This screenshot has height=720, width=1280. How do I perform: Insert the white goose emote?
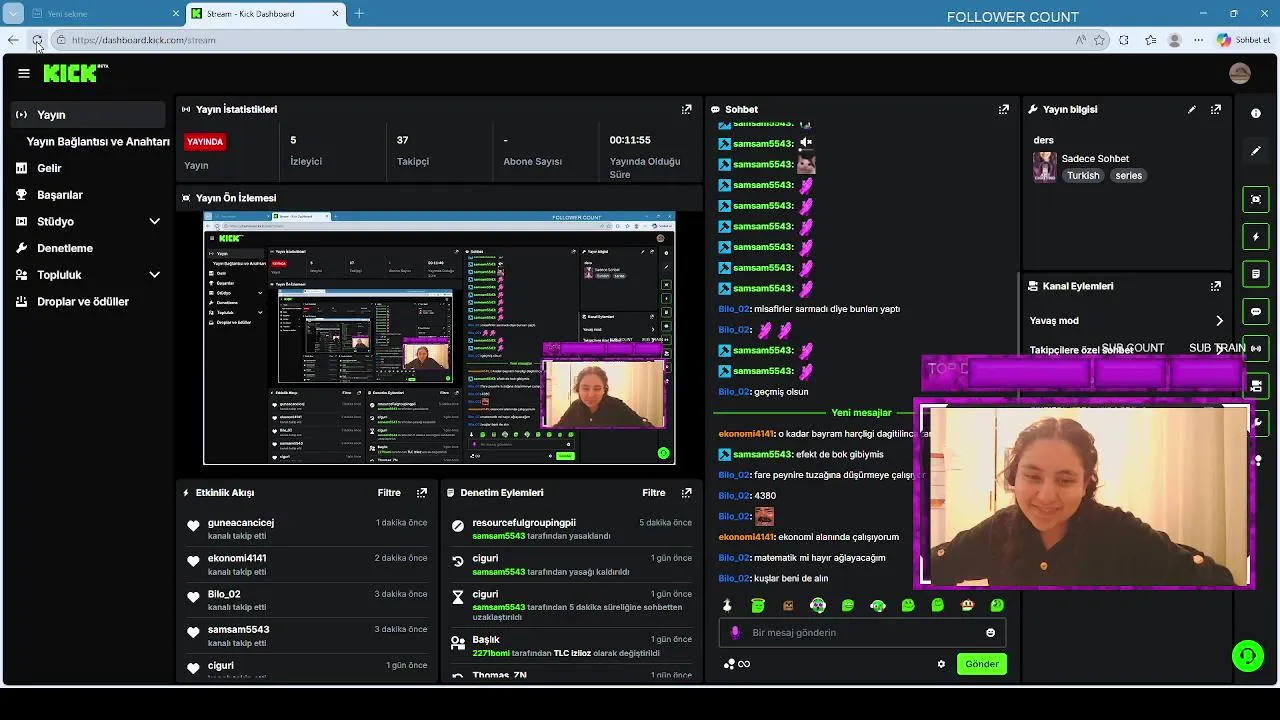[727, 605]
